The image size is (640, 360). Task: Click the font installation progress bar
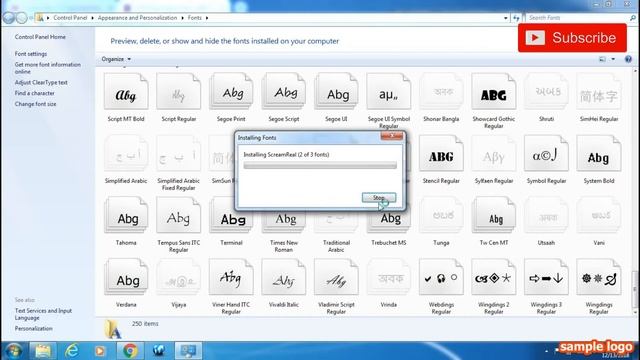320,165
